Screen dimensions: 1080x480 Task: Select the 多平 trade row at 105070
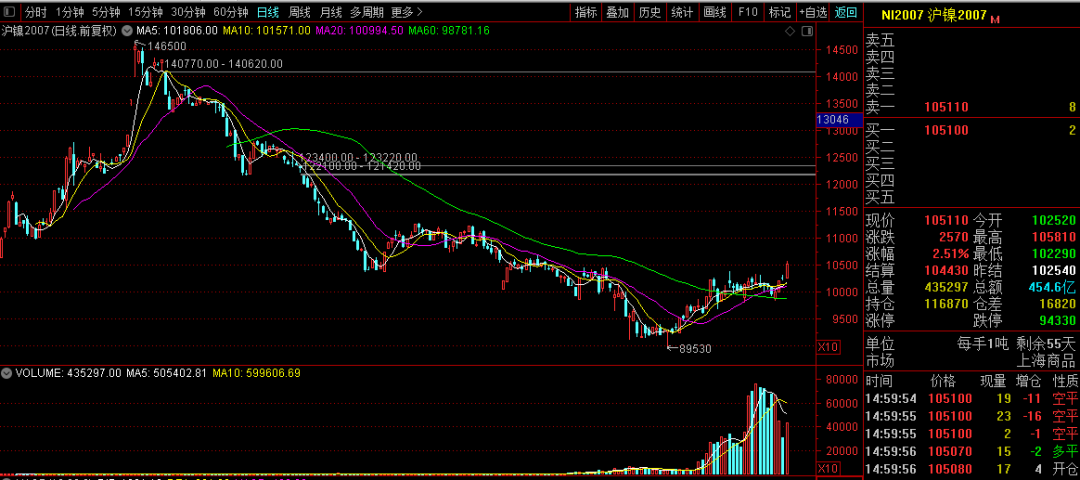coord(971,452)
